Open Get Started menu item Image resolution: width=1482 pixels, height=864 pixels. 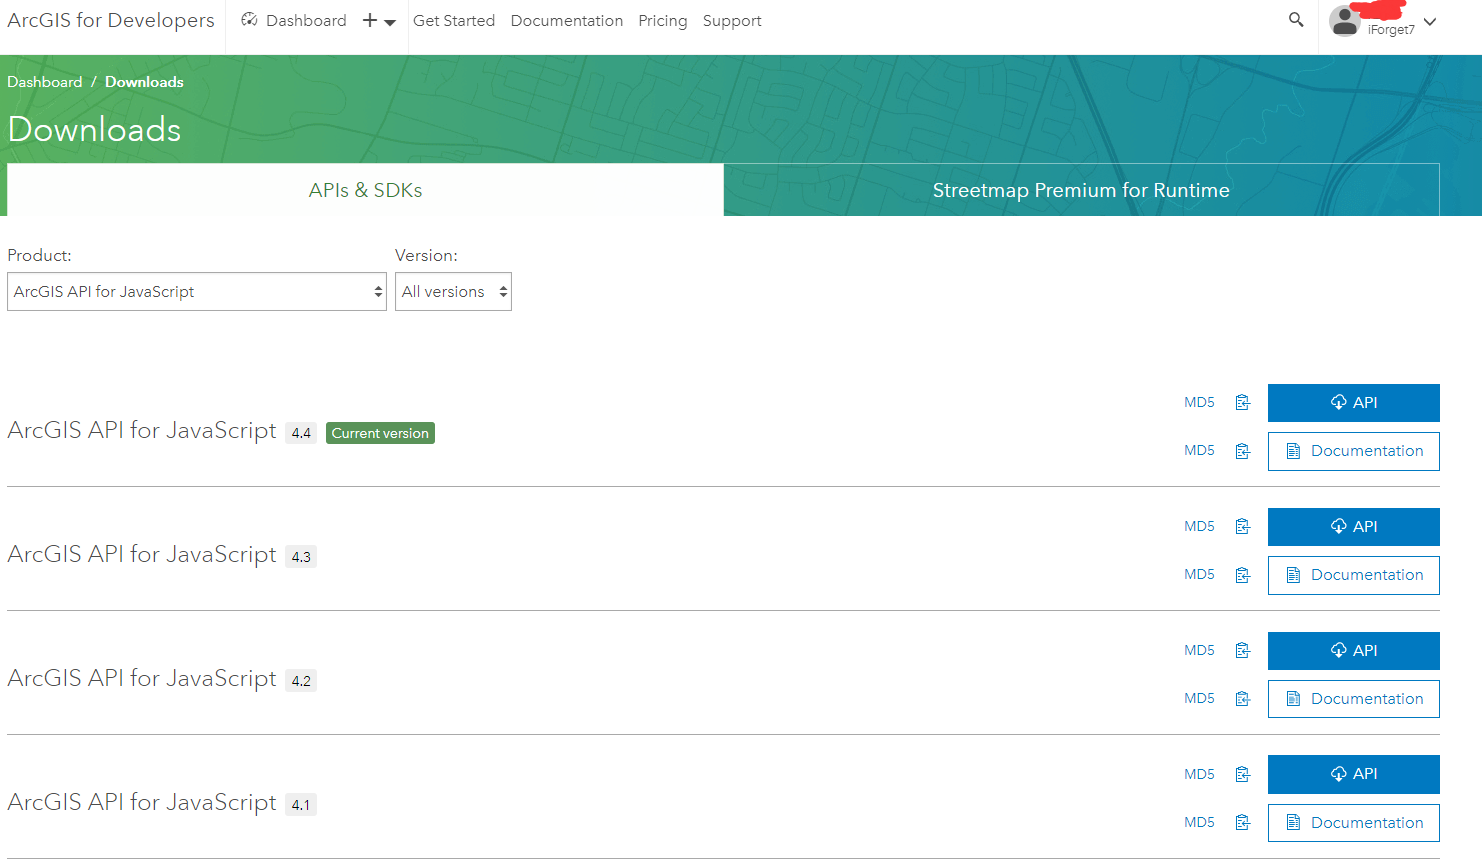point(454,21)
